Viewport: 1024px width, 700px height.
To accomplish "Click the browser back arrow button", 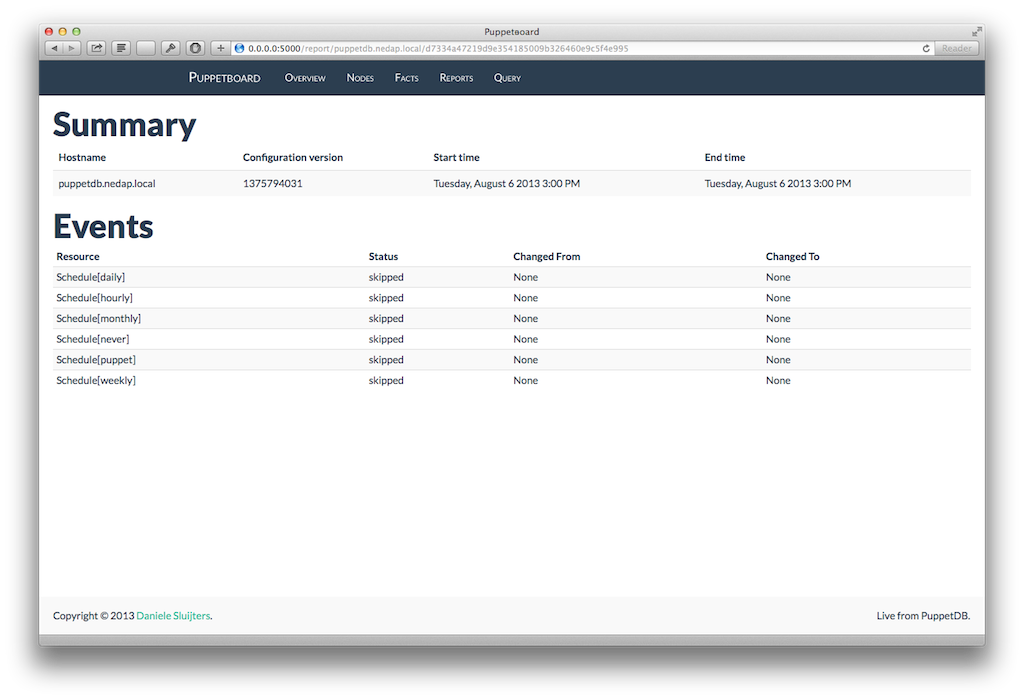I will coord(53,48).
